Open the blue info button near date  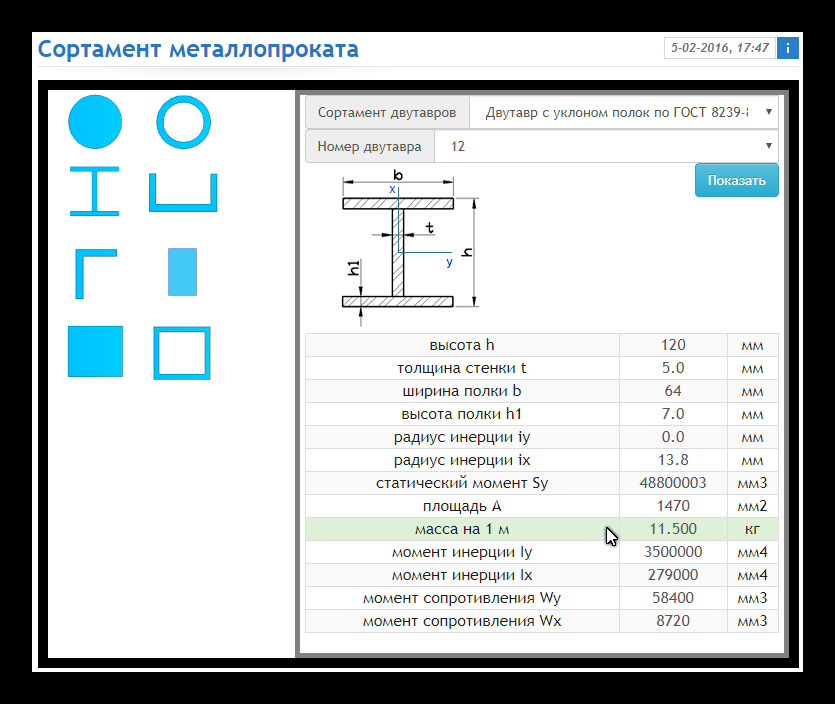coord(788,48)
